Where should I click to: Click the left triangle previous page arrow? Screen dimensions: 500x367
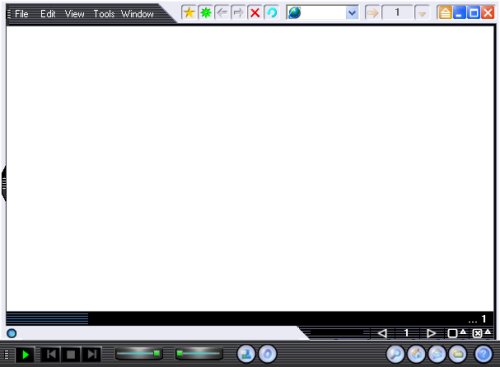(382, 333)
